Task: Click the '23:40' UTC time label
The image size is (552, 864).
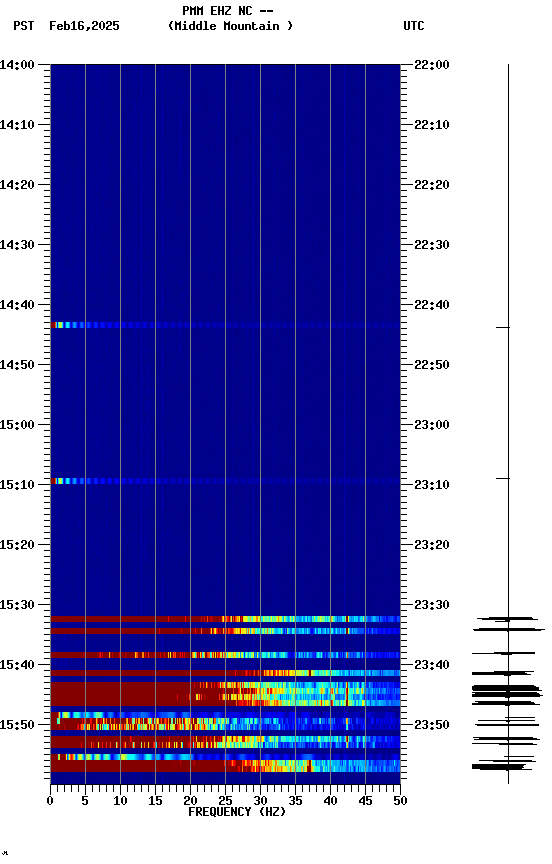Action: pos(432,666)
